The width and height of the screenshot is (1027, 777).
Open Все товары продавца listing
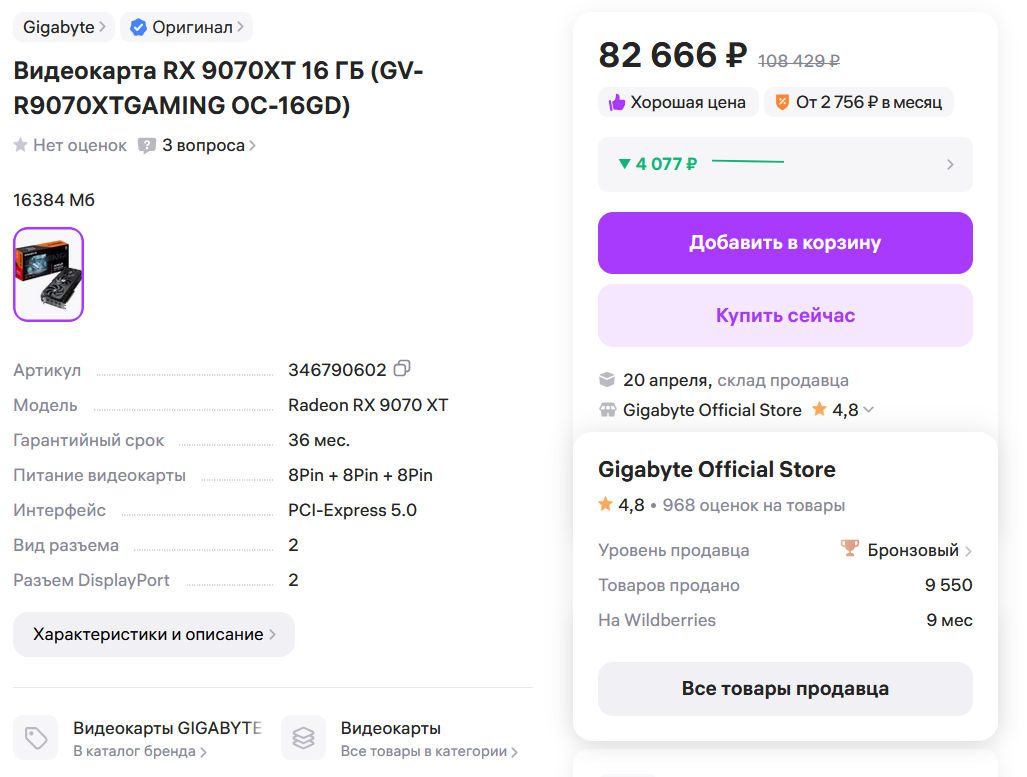[x=785, y=689]
